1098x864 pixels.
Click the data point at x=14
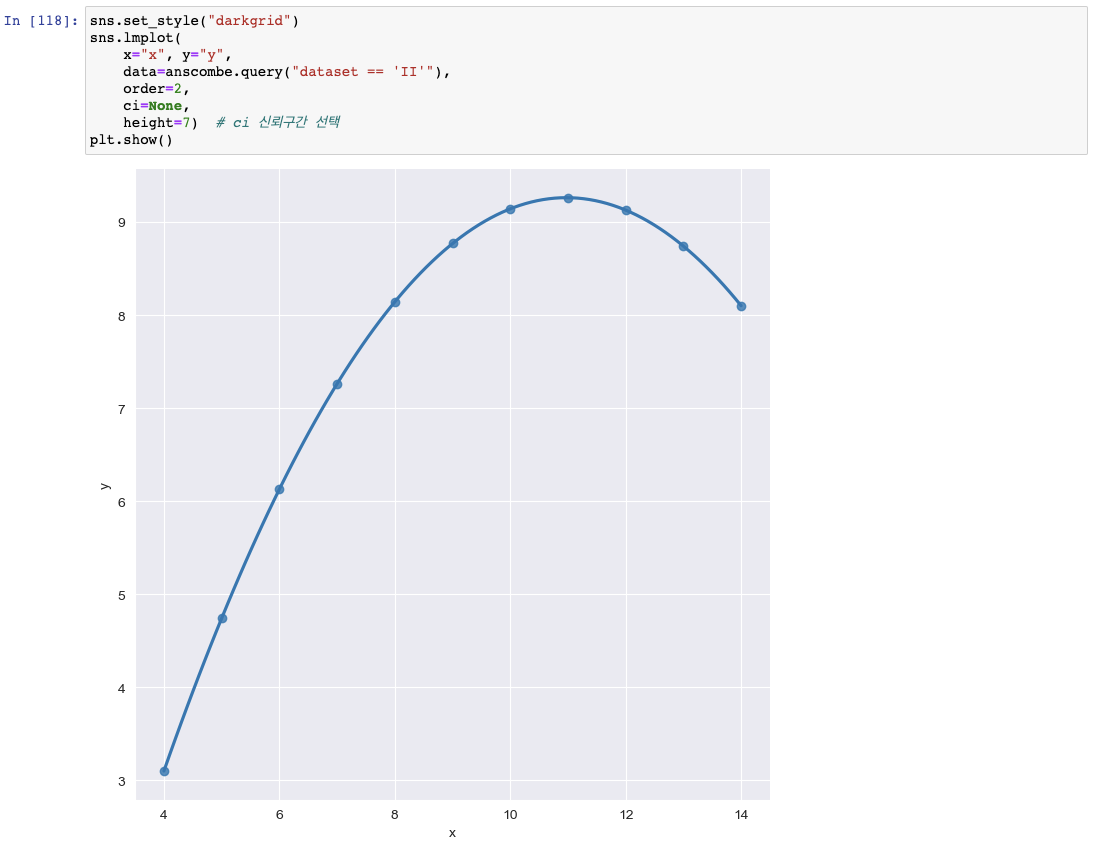[742, 307]
